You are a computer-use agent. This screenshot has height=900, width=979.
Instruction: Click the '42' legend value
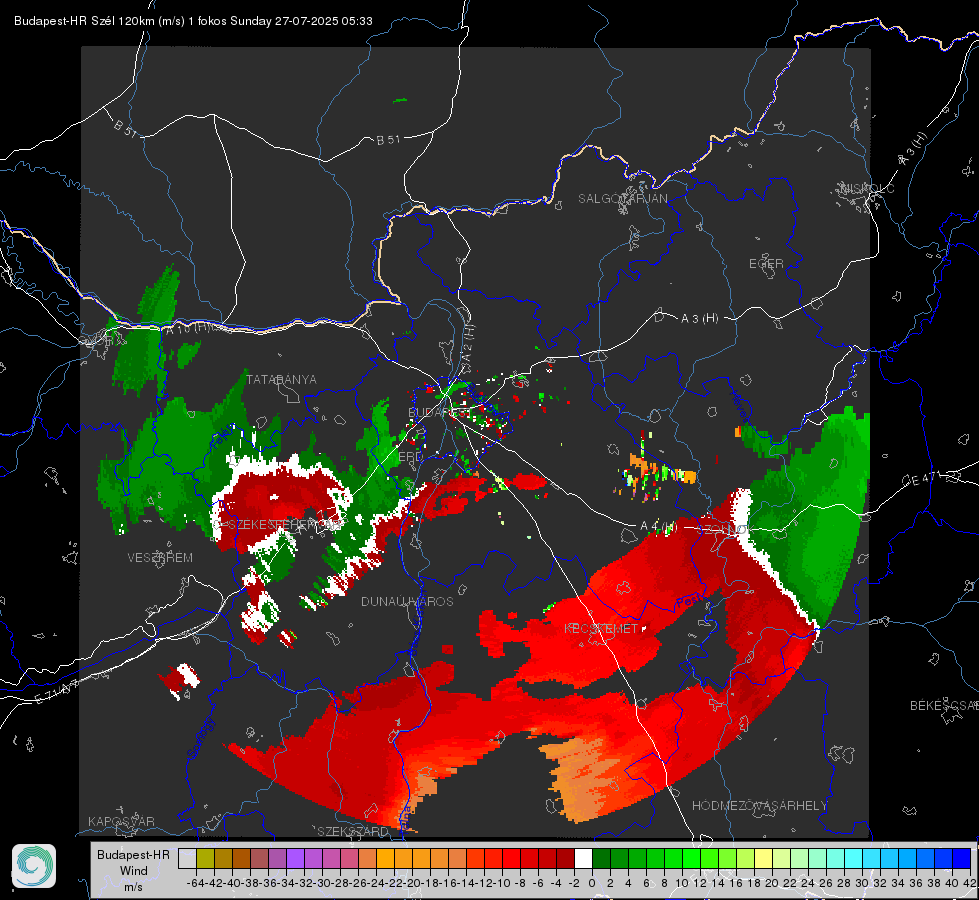click(x=970, y=883)
